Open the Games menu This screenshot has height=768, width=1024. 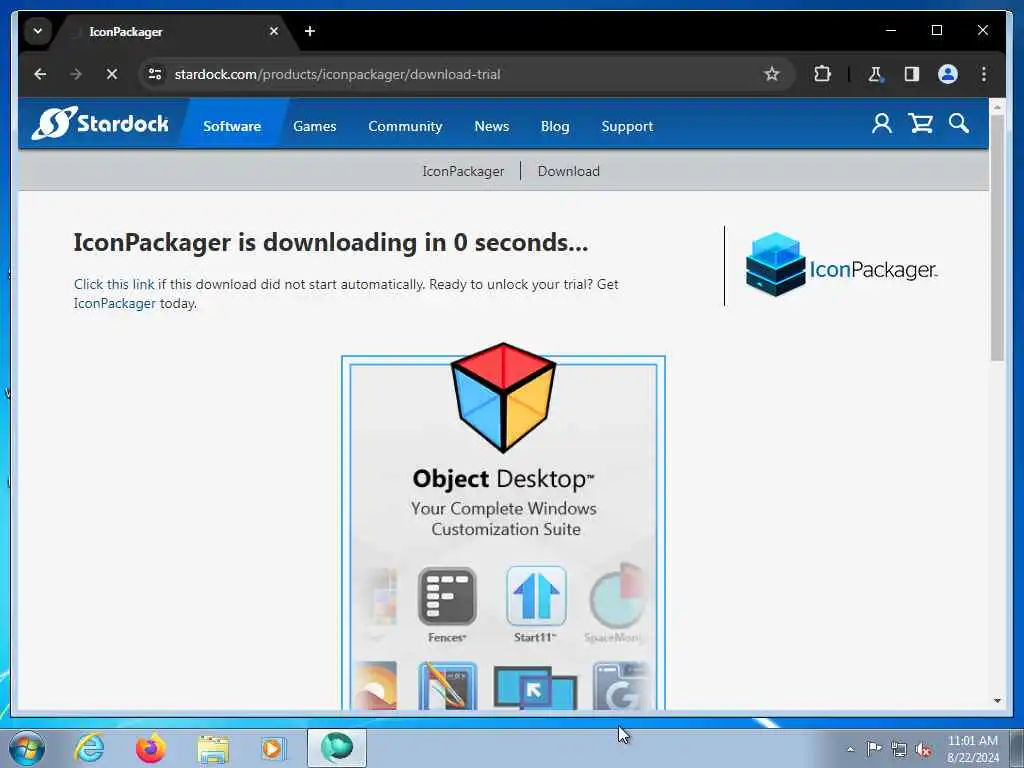315,126
